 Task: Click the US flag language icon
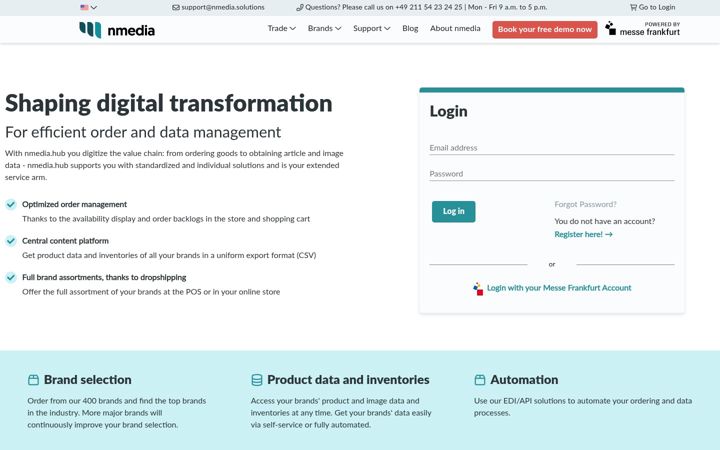click(x=84, y=7)
